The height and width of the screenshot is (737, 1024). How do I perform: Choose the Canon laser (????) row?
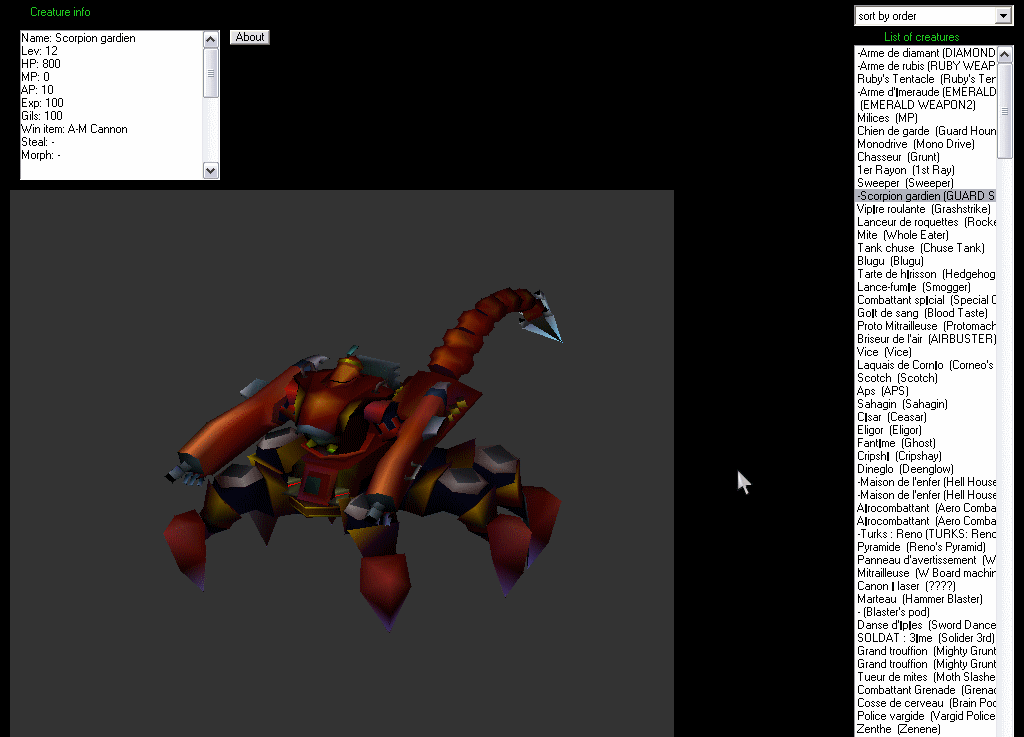tap(926, 587)
